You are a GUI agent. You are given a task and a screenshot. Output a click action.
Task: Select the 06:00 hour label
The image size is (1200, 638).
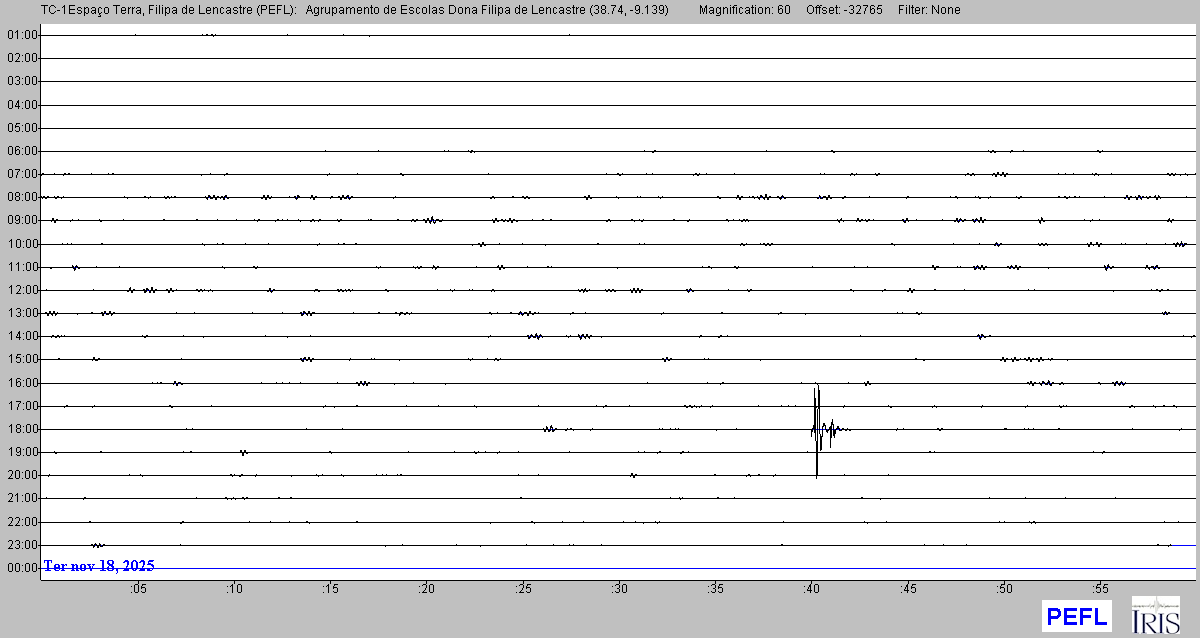pyautogui.click(x=22, y=151)
